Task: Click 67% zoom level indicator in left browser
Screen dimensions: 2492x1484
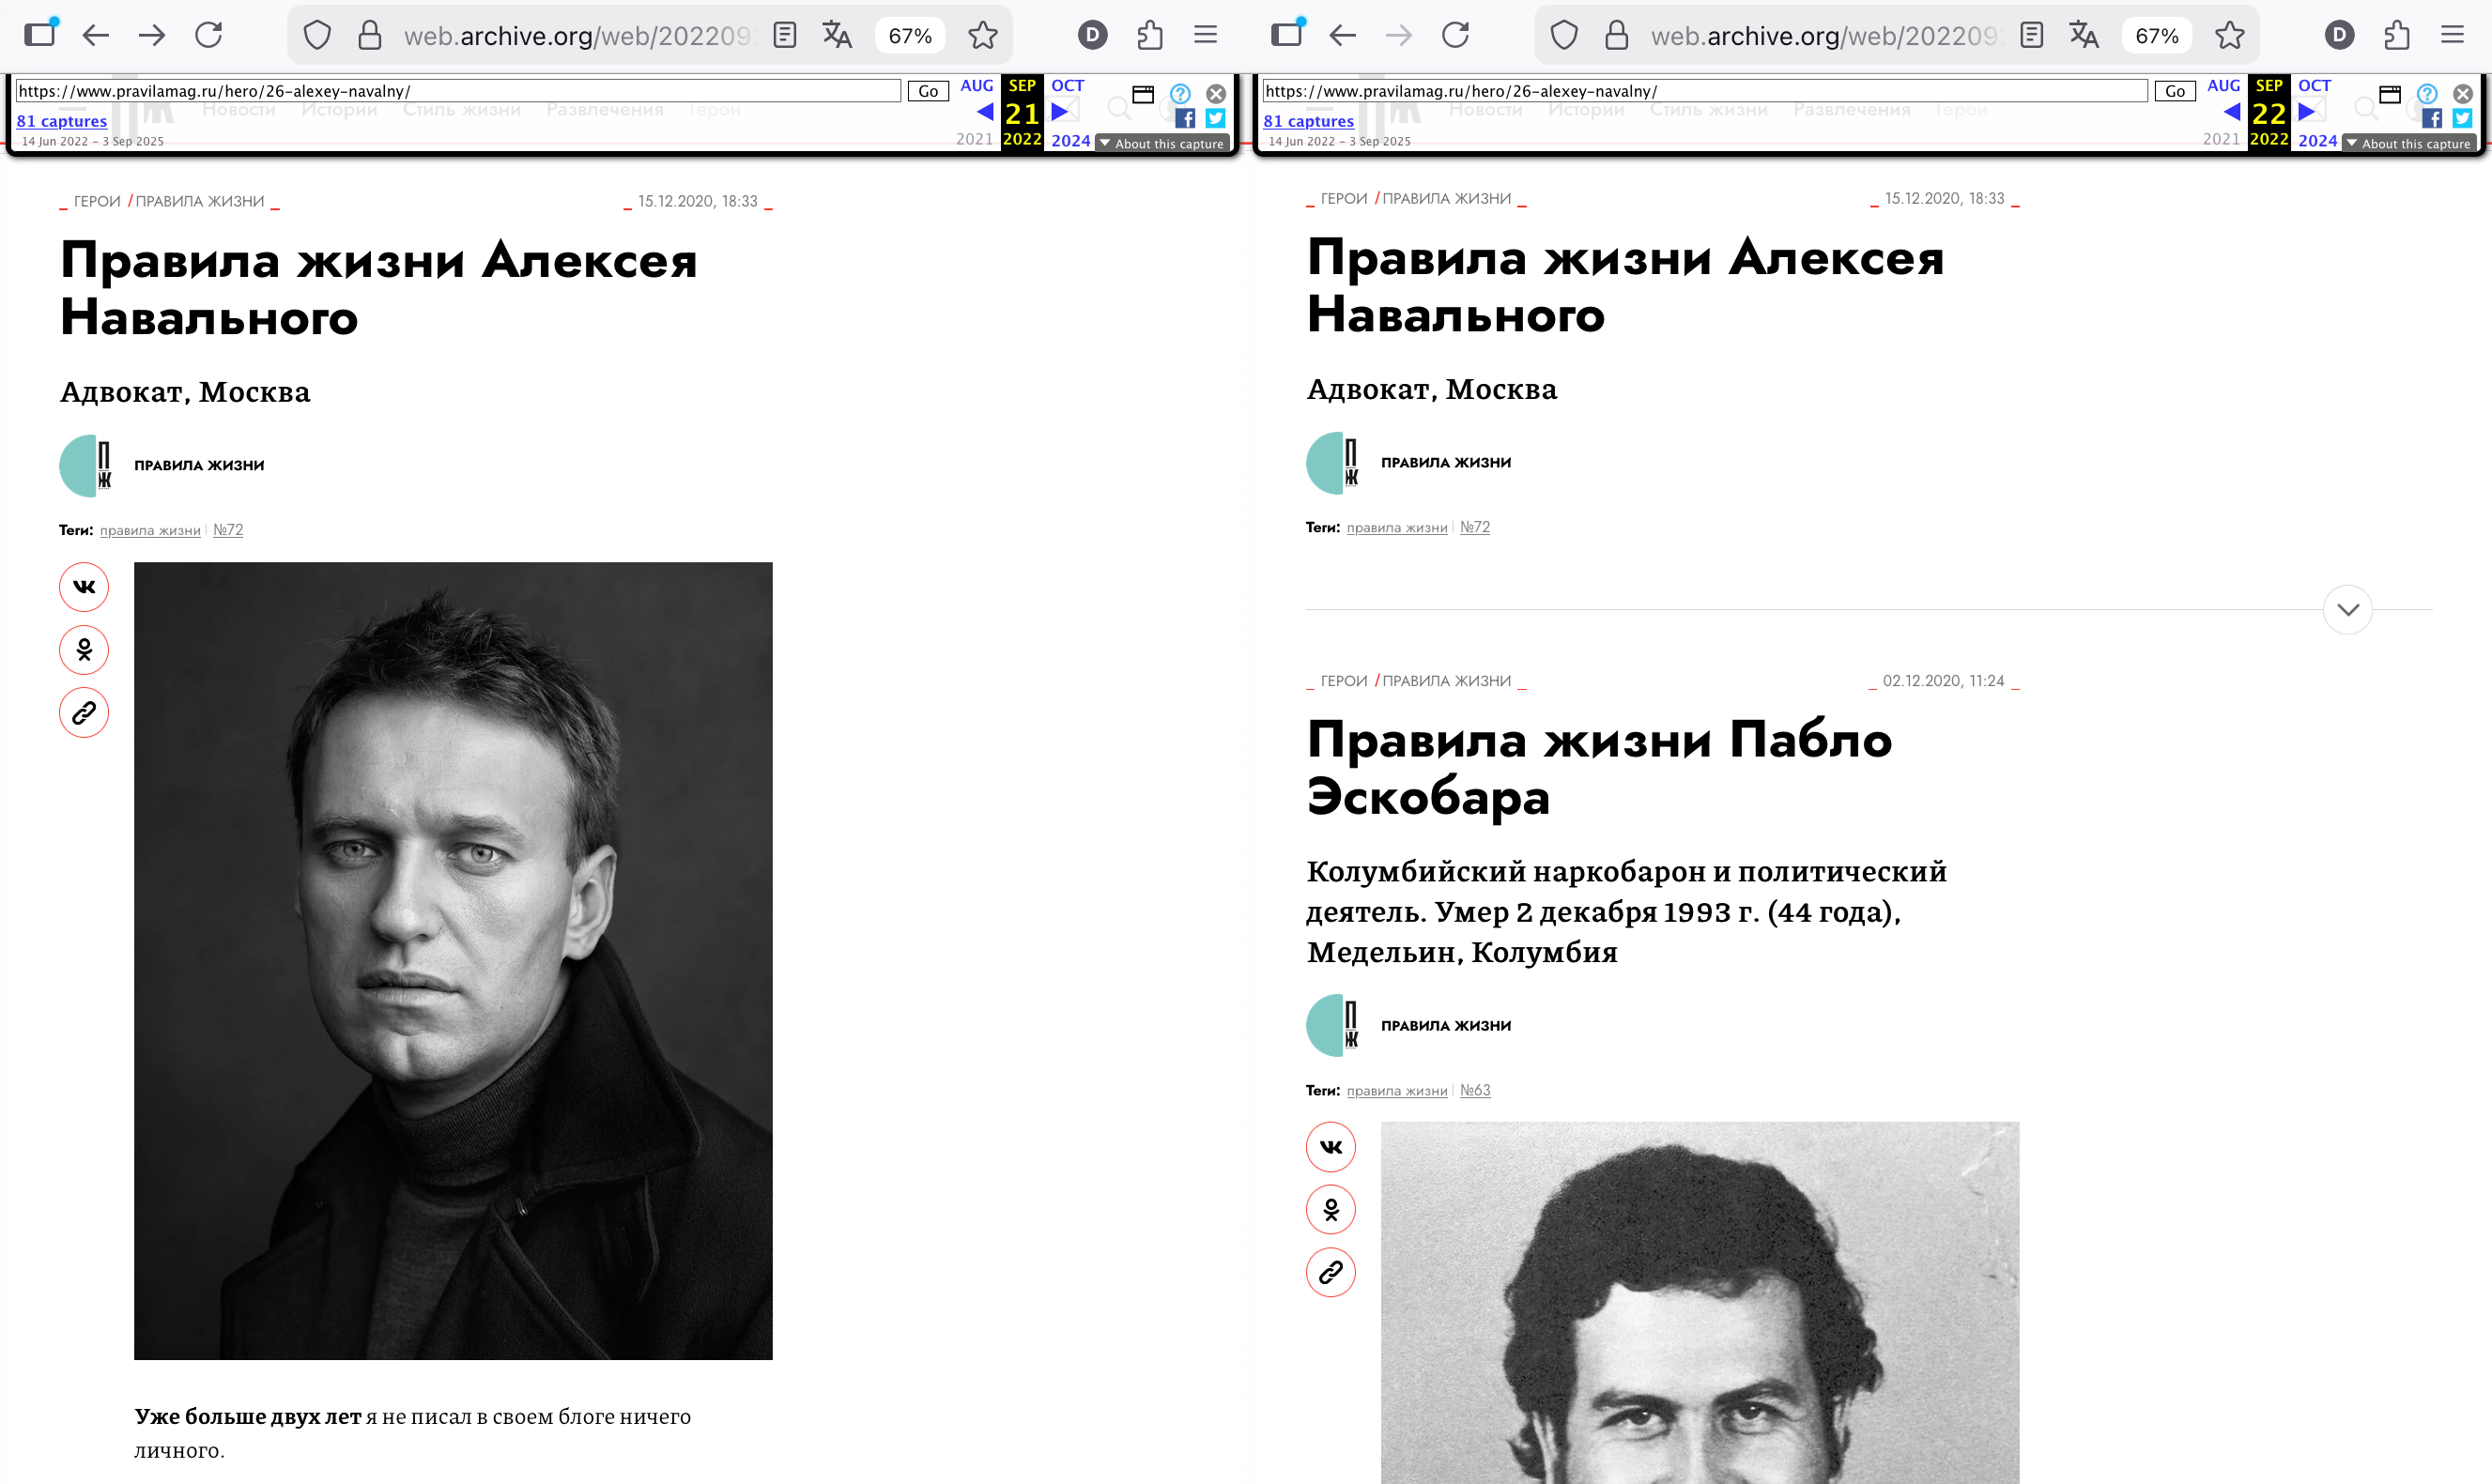Action: pyautogui.click(x=909, y=36)
